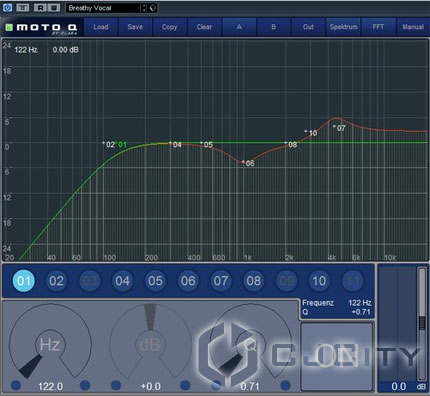Toggle the Spektrum display
Image resolution: width=430 pixels, height=396 pixels.
coord(343,27)
